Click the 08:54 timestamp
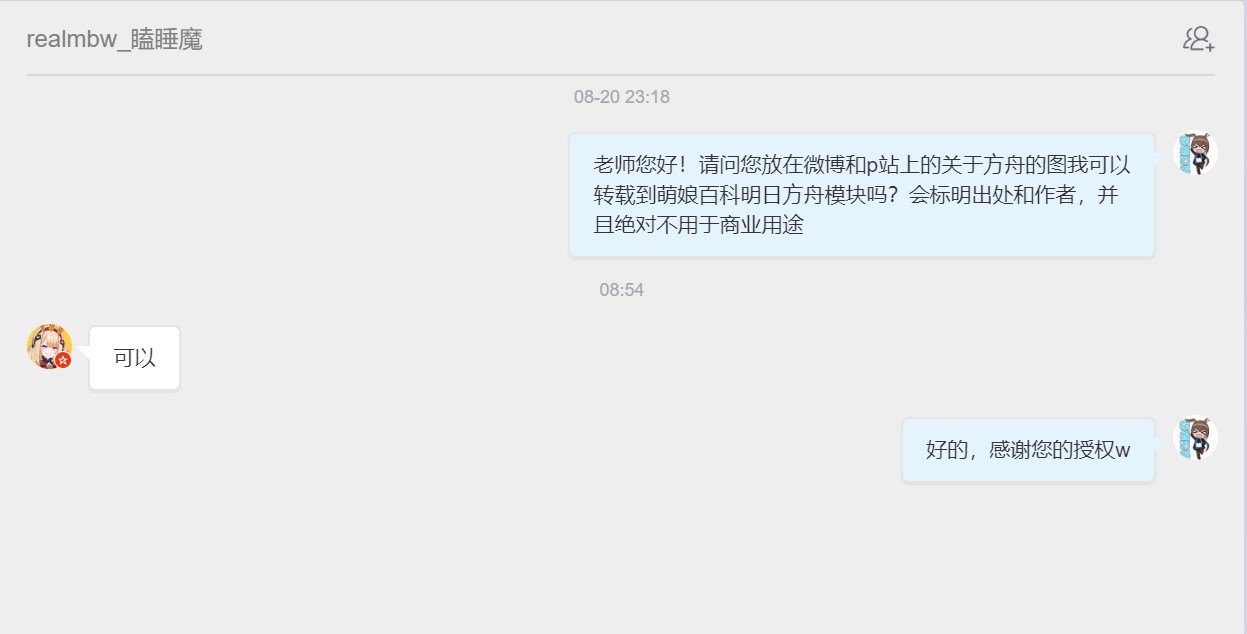The height and width of the screenshot is (634, 1247). click(622, 290)
